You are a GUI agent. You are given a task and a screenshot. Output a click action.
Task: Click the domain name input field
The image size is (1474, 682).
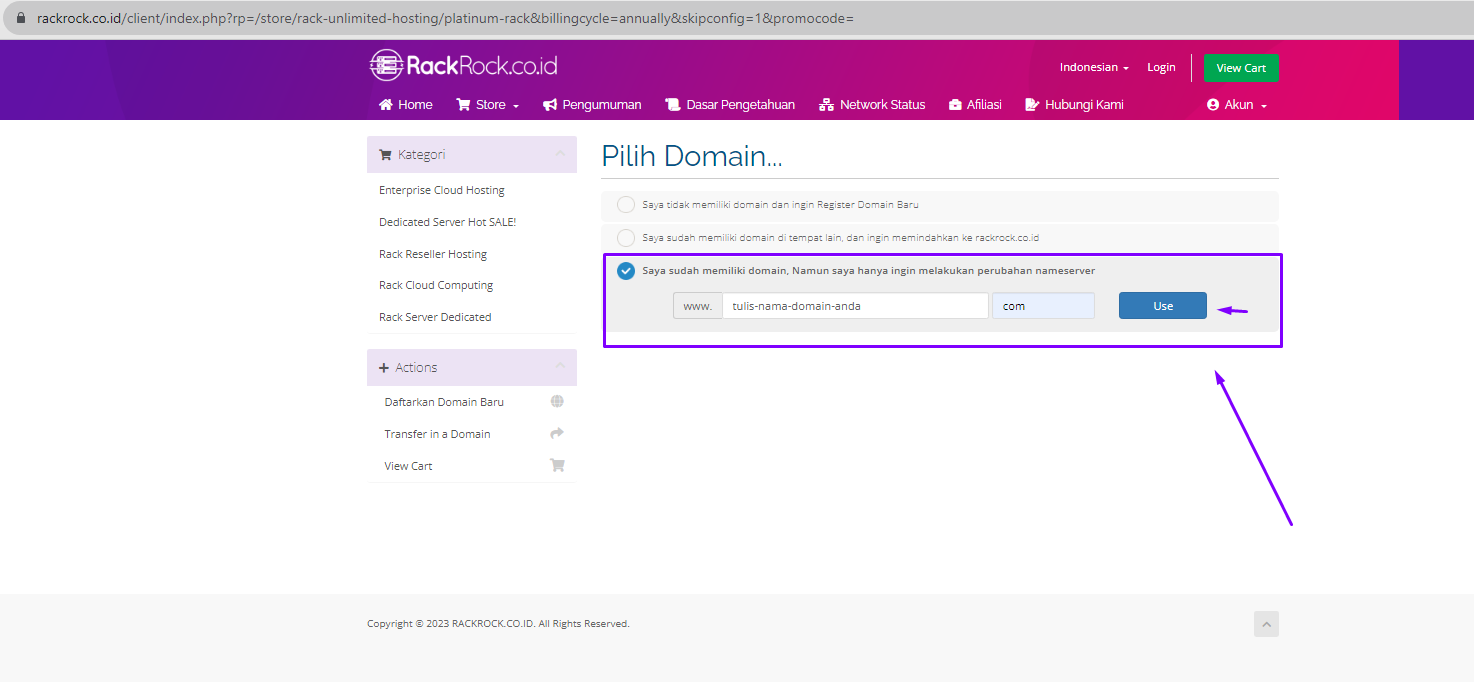[x=855, y=306]
